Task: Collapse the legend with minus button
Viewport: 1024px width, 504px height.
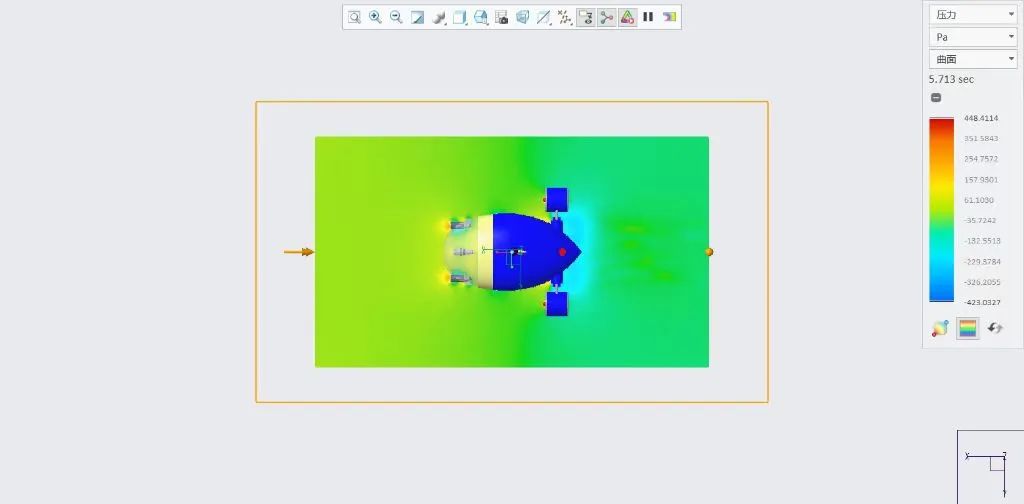Action: tap(936, 97)
